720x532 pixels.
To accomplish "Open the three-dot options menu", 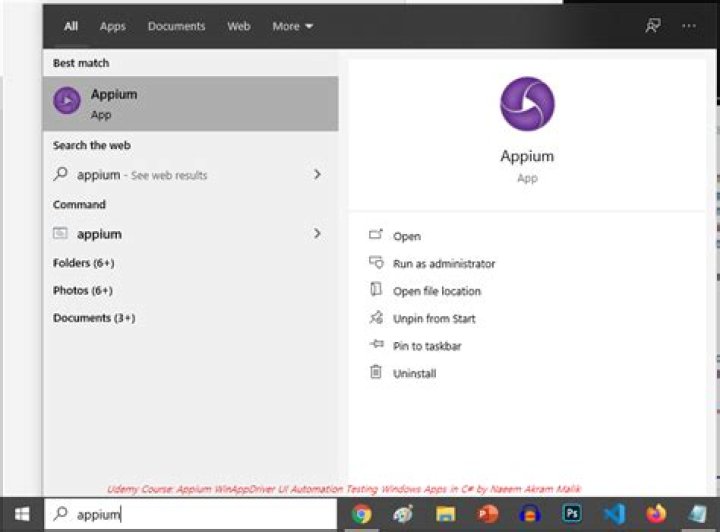I will (689, 26).
